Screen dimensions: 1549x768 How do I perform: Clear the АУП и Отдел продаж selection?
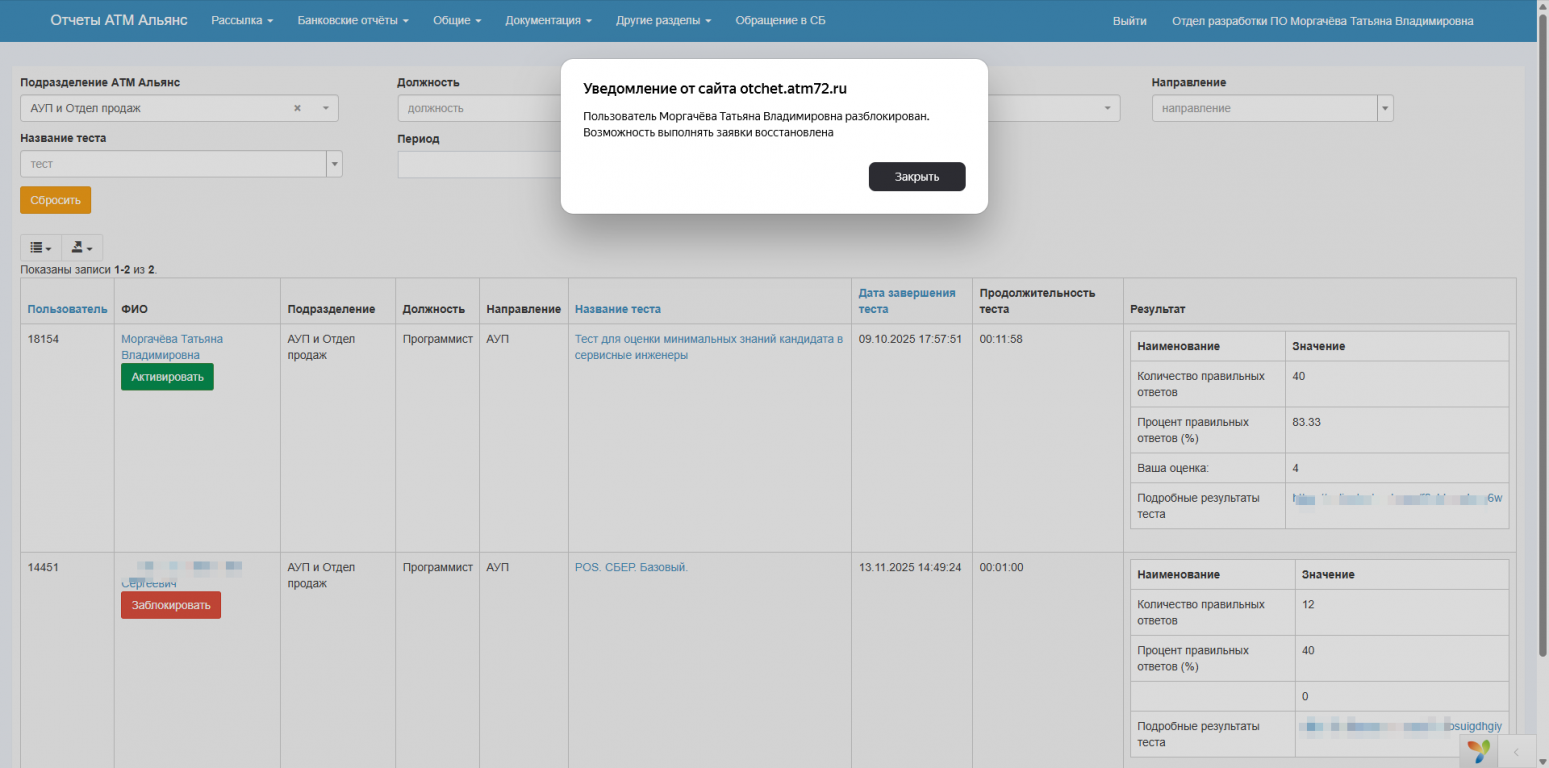[x=297, y=108]
